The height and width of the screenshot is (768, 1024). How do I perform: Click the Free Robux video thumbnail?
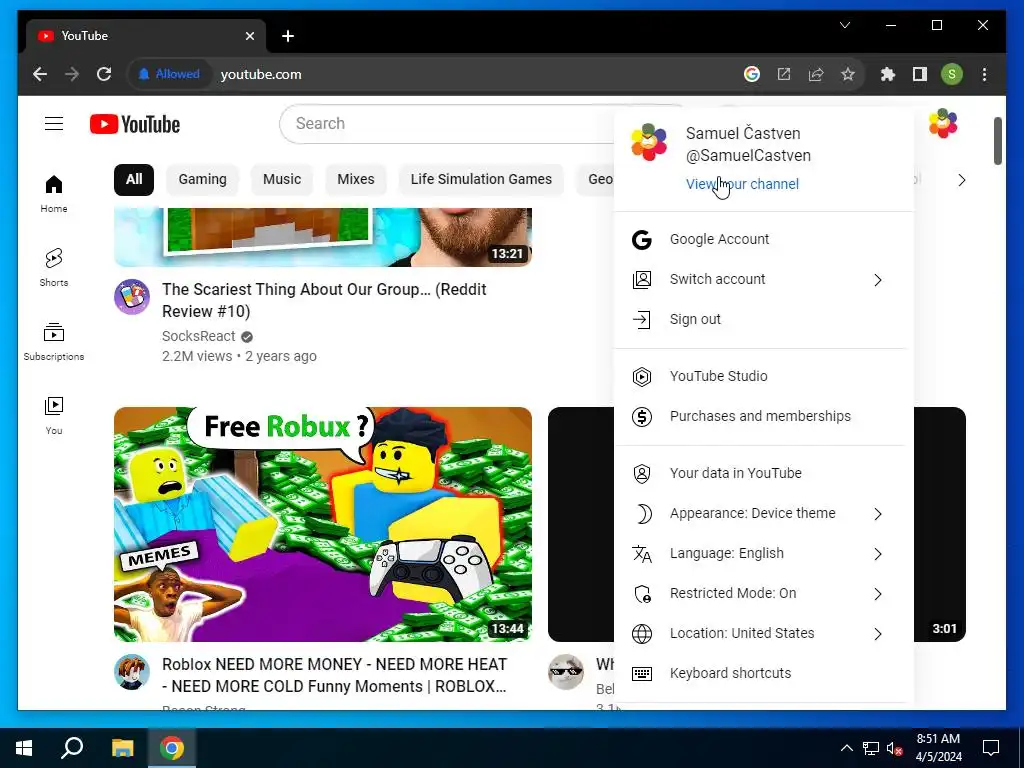pos(323,524)
